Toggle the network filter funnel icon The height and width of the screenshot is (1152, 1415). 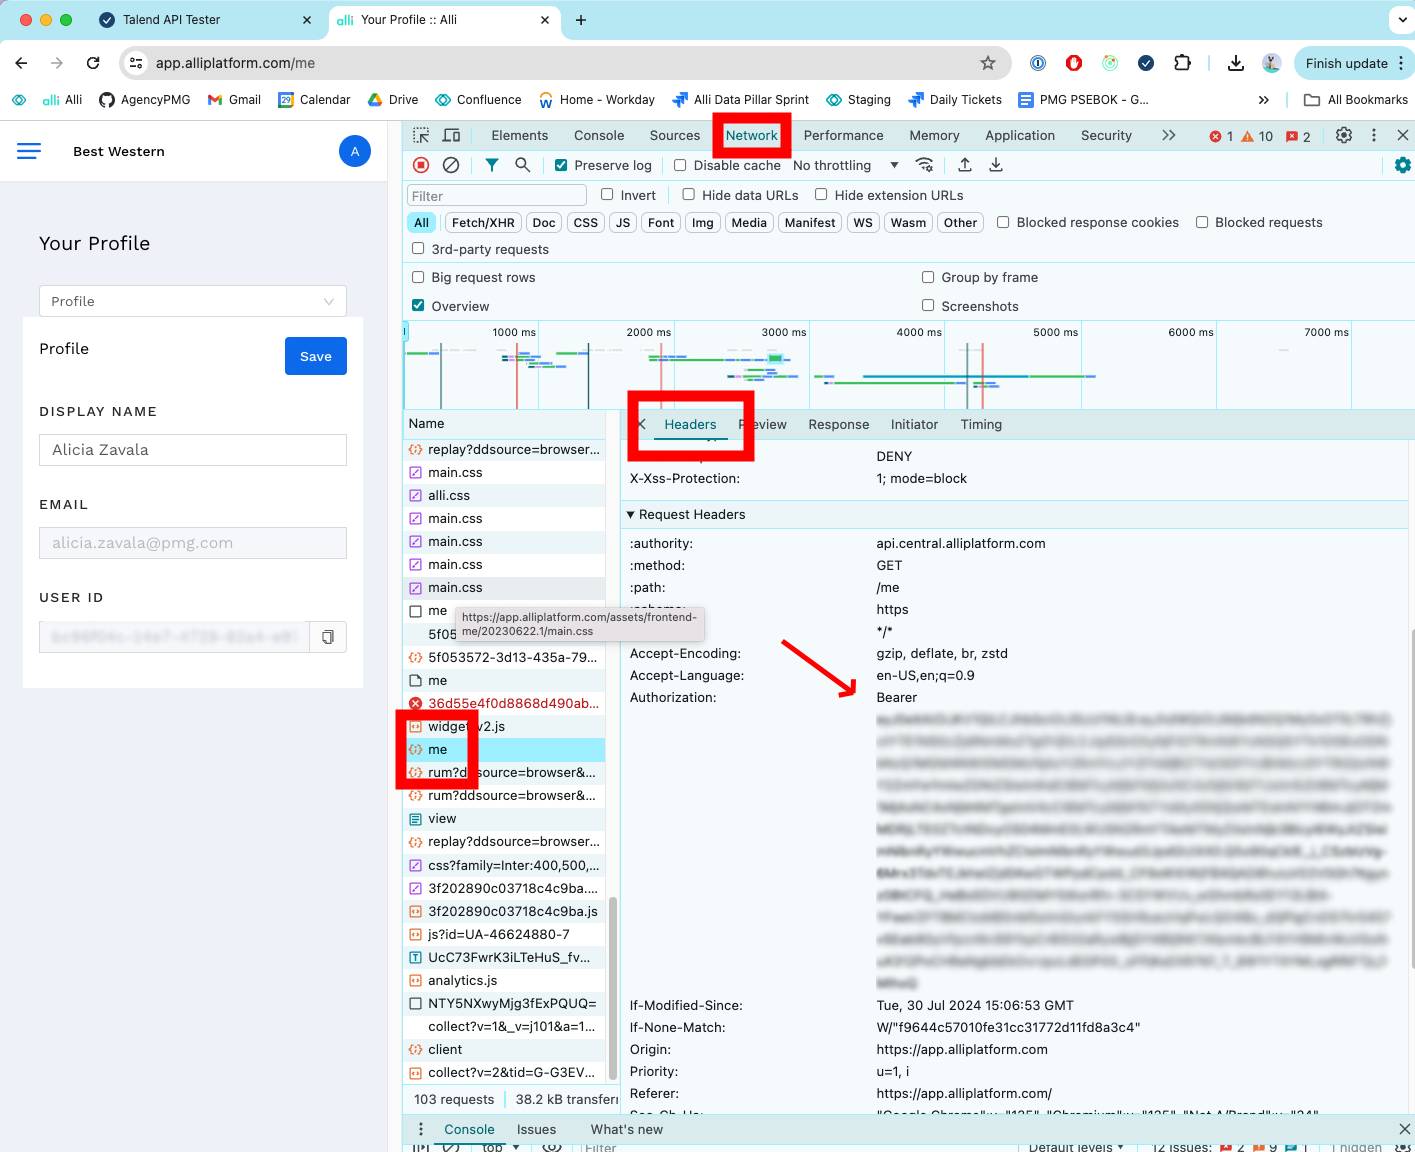492,165
